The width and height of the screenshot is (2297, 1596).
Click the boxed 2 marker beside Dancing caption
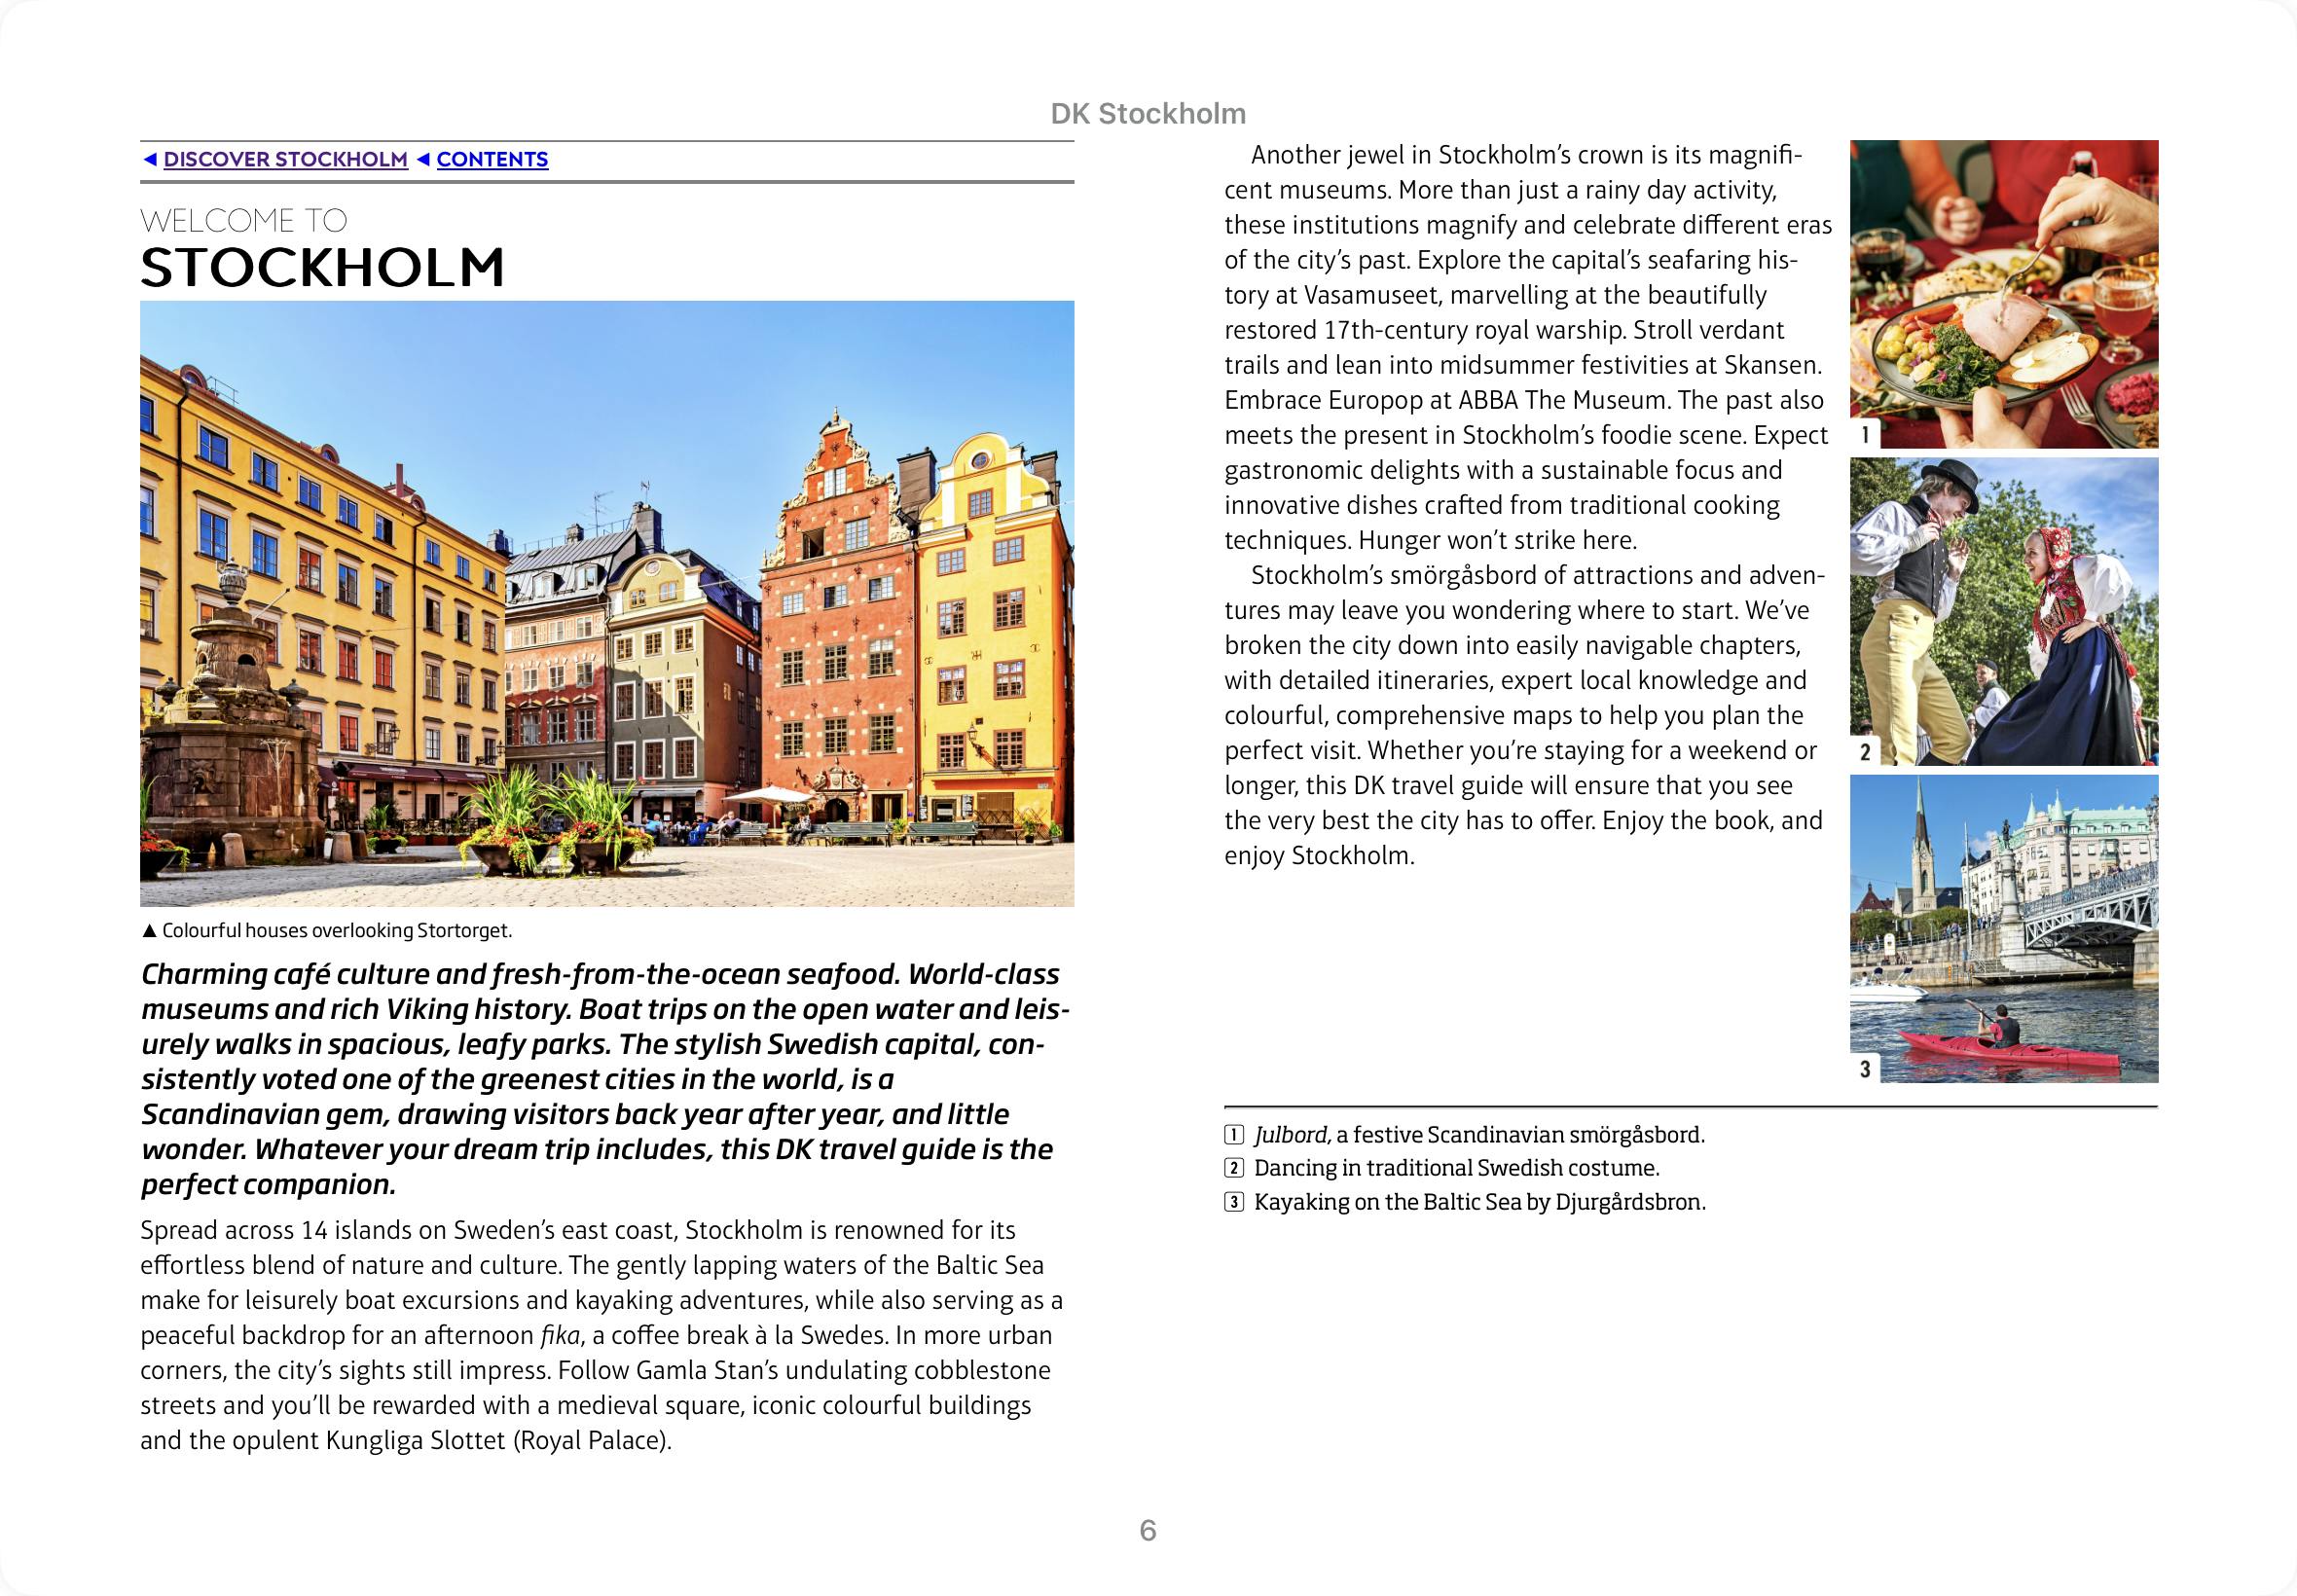pyautogui.click(x=1234, y=1168)
